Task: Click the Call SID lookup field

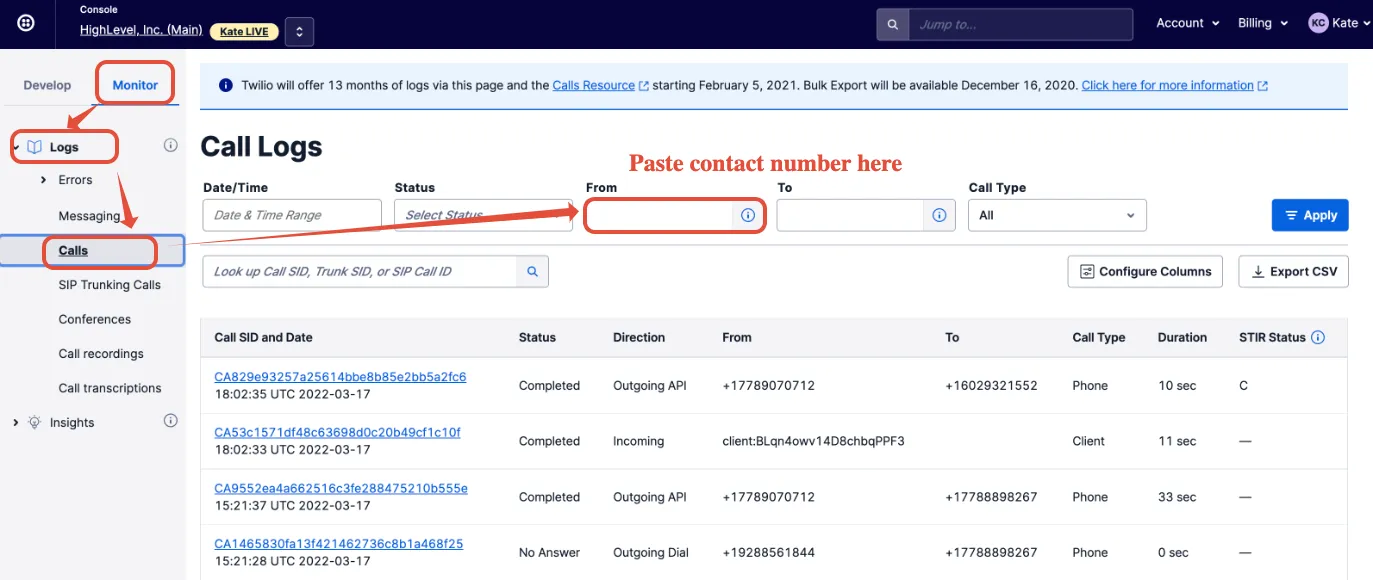Action: pyautogui.click(x=360, y=271)
